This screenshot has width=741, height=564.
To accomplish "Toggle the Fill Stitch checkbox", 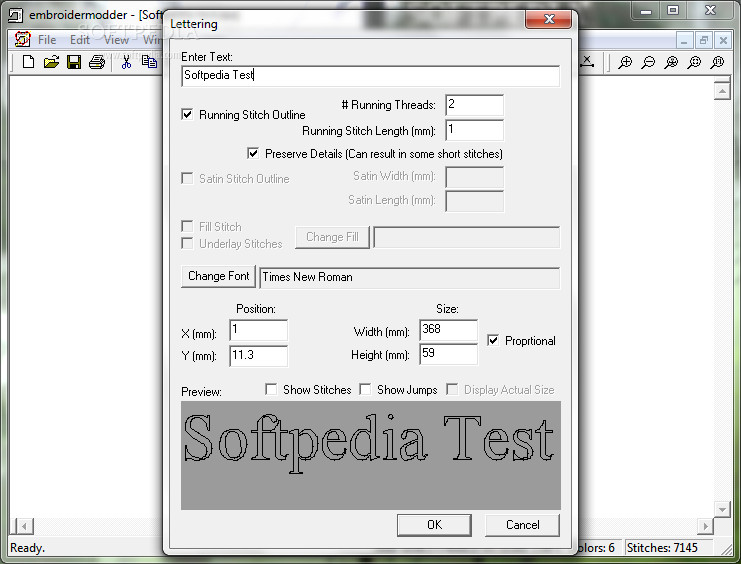I will click(187, 226).
